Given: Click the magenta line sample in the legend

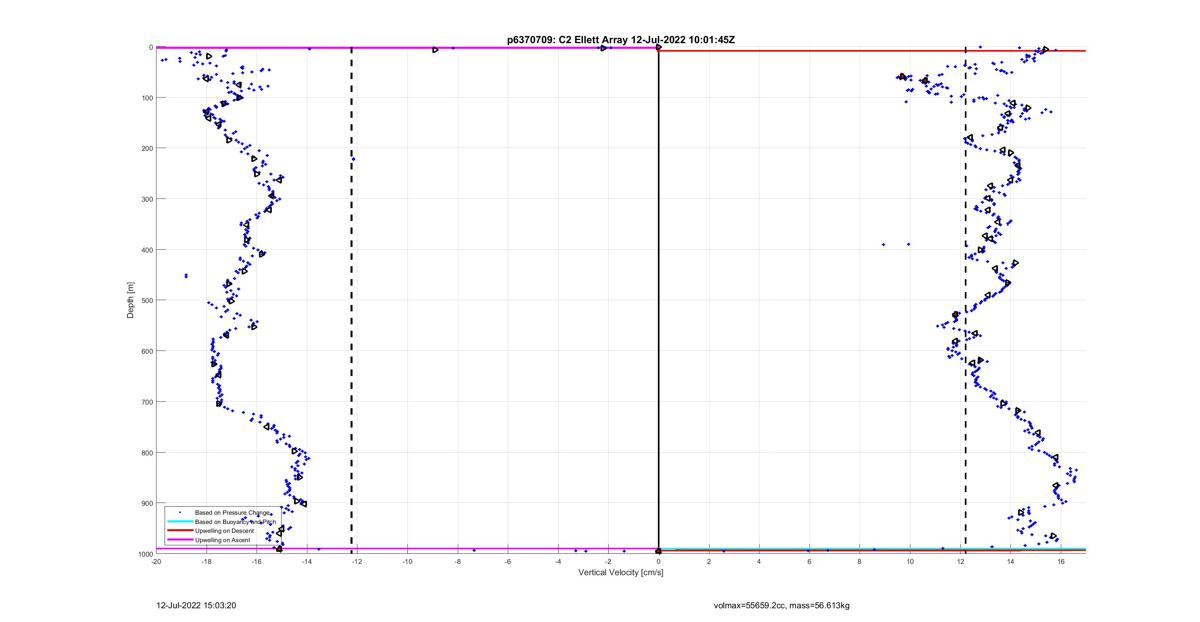Looking at the screenshot, I should click(x=179, y=540).
